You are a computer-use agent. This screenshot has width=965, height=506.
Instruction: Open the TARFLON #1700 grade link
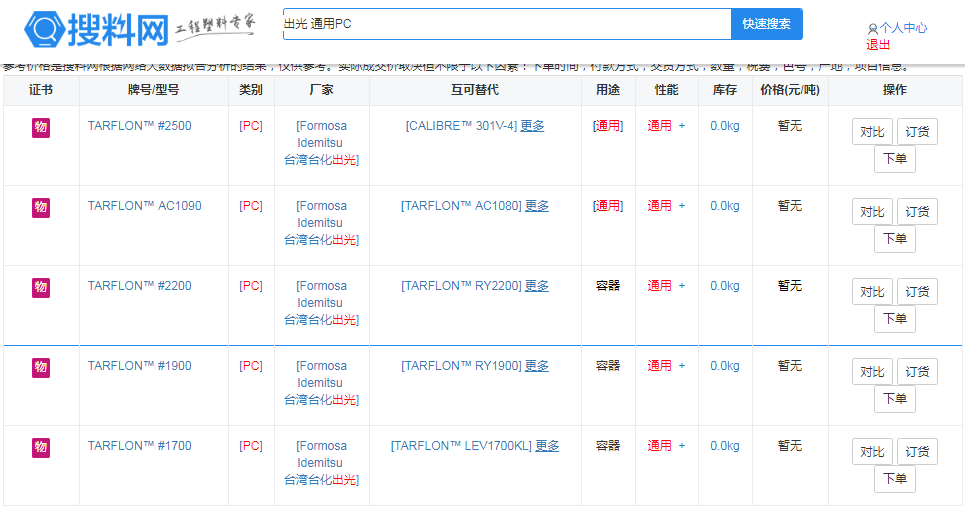click(139, 446)
